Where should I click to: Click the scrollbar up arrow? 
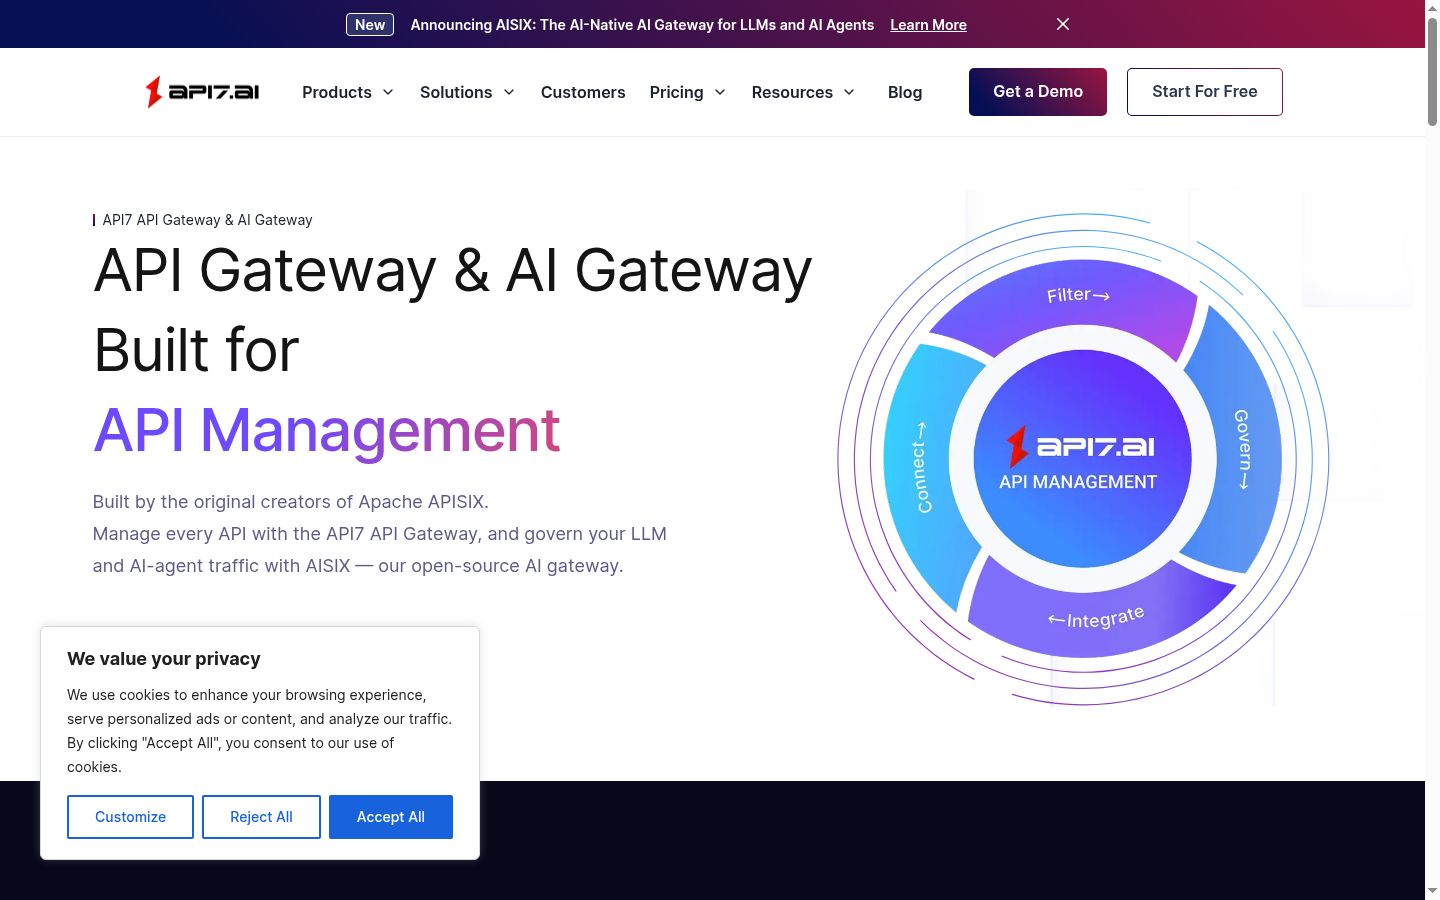coord(1432,7)
